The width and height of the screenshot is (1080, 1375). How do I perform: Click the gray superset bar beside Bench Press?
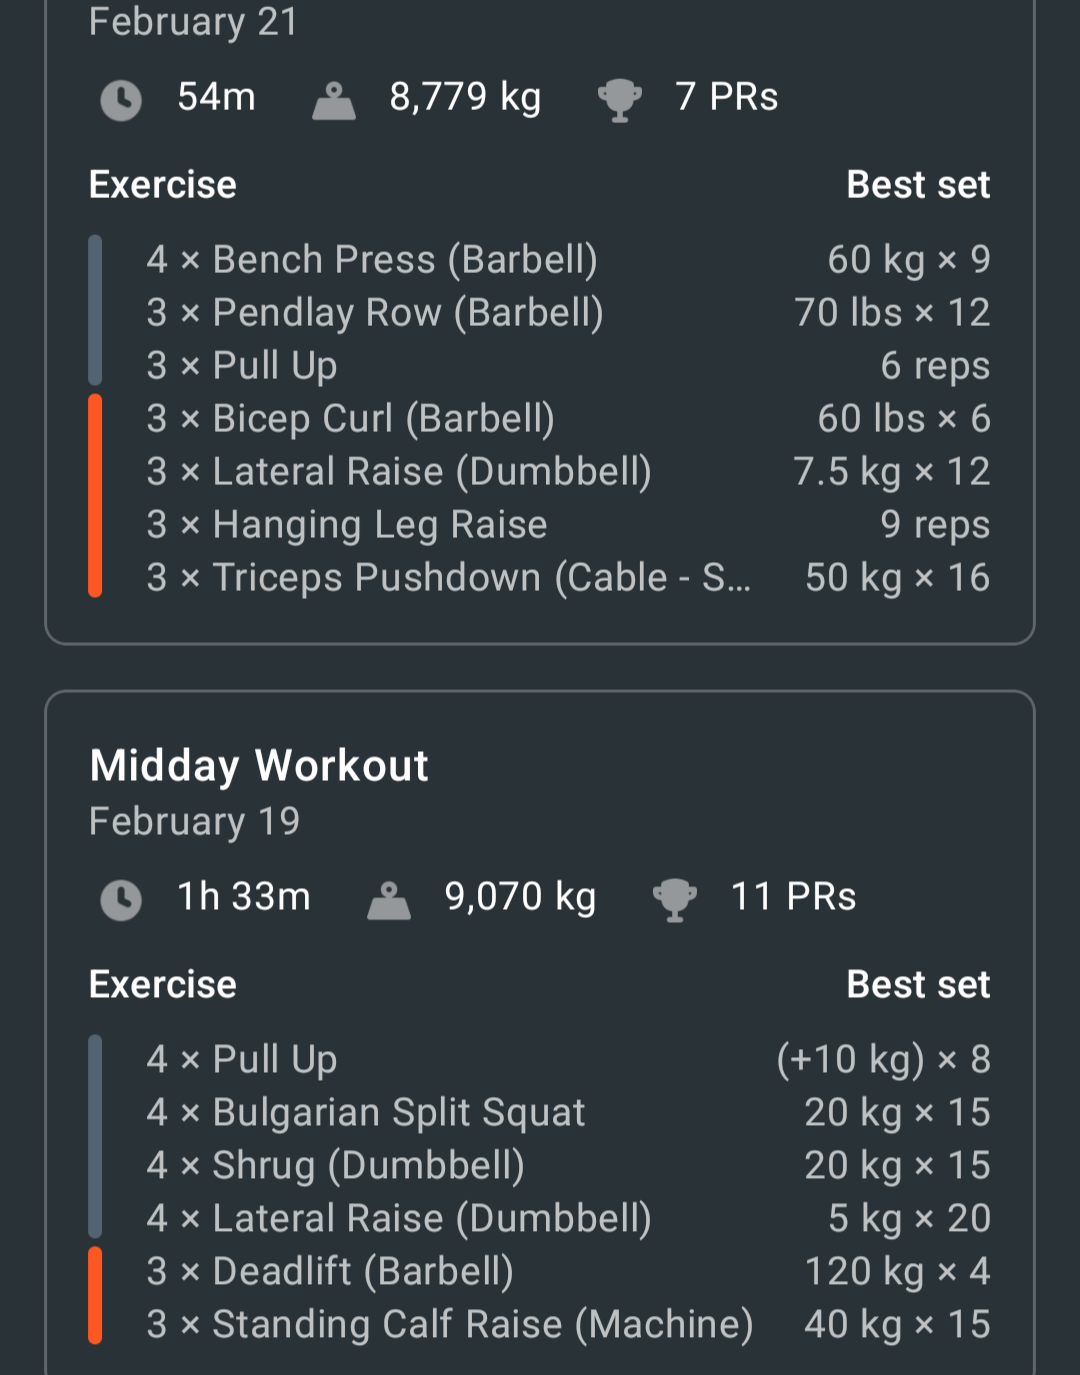95,310
